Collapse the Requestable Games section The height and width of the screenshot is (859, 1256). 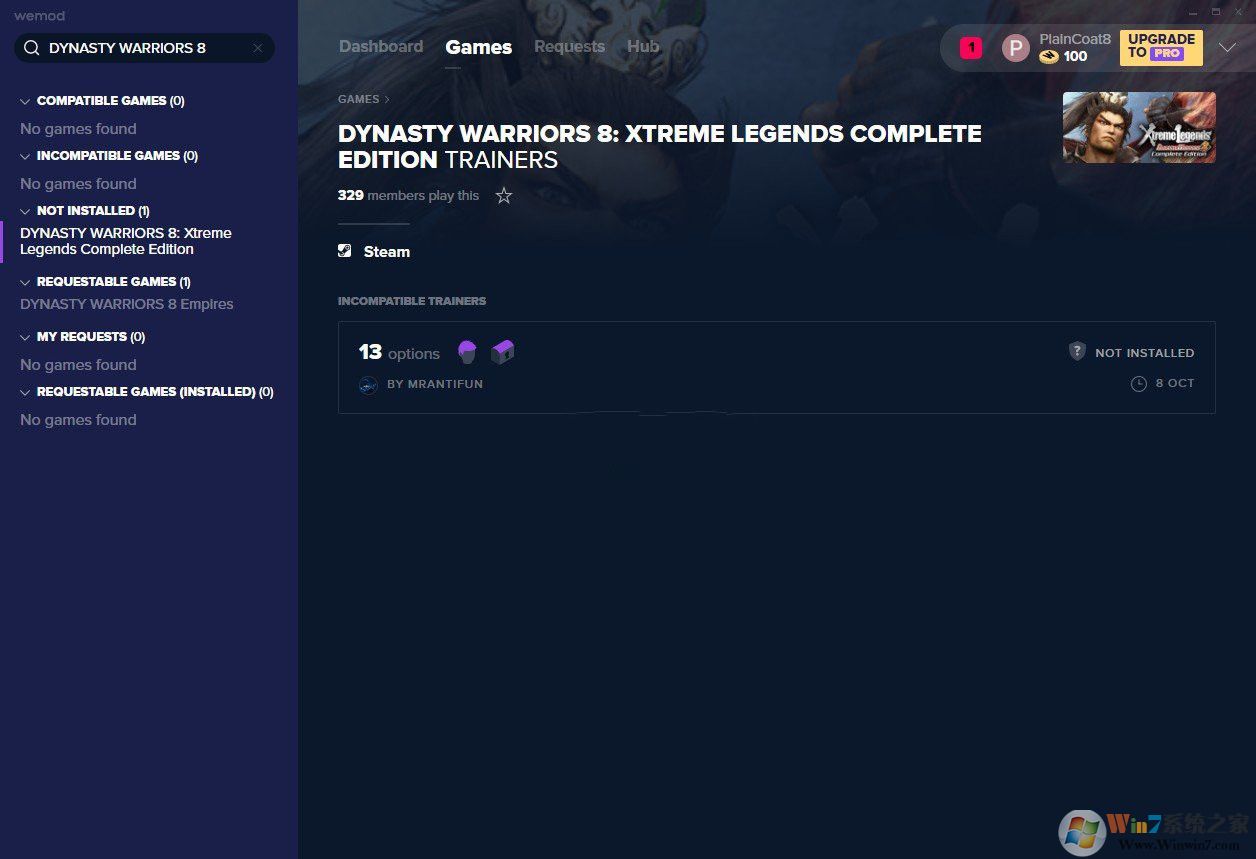25,282
